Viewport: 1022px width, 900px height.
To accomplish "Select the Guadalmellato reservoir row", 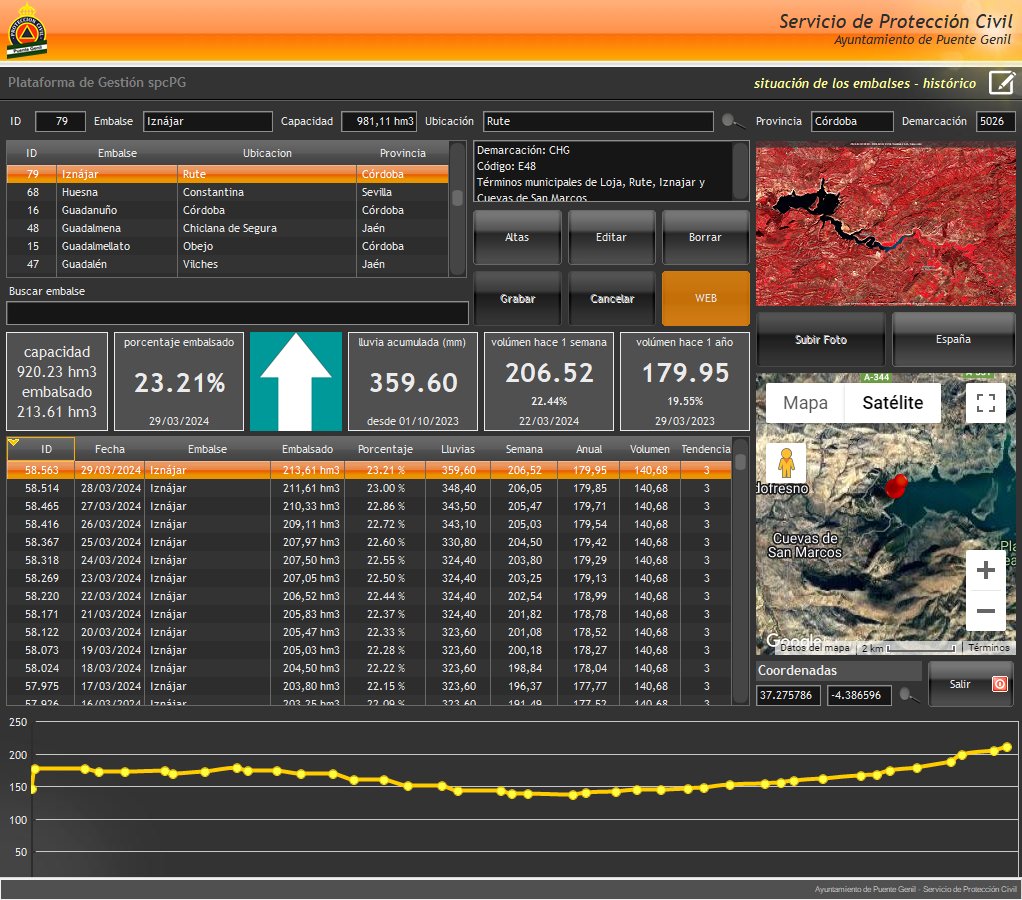I will [227, 246].
